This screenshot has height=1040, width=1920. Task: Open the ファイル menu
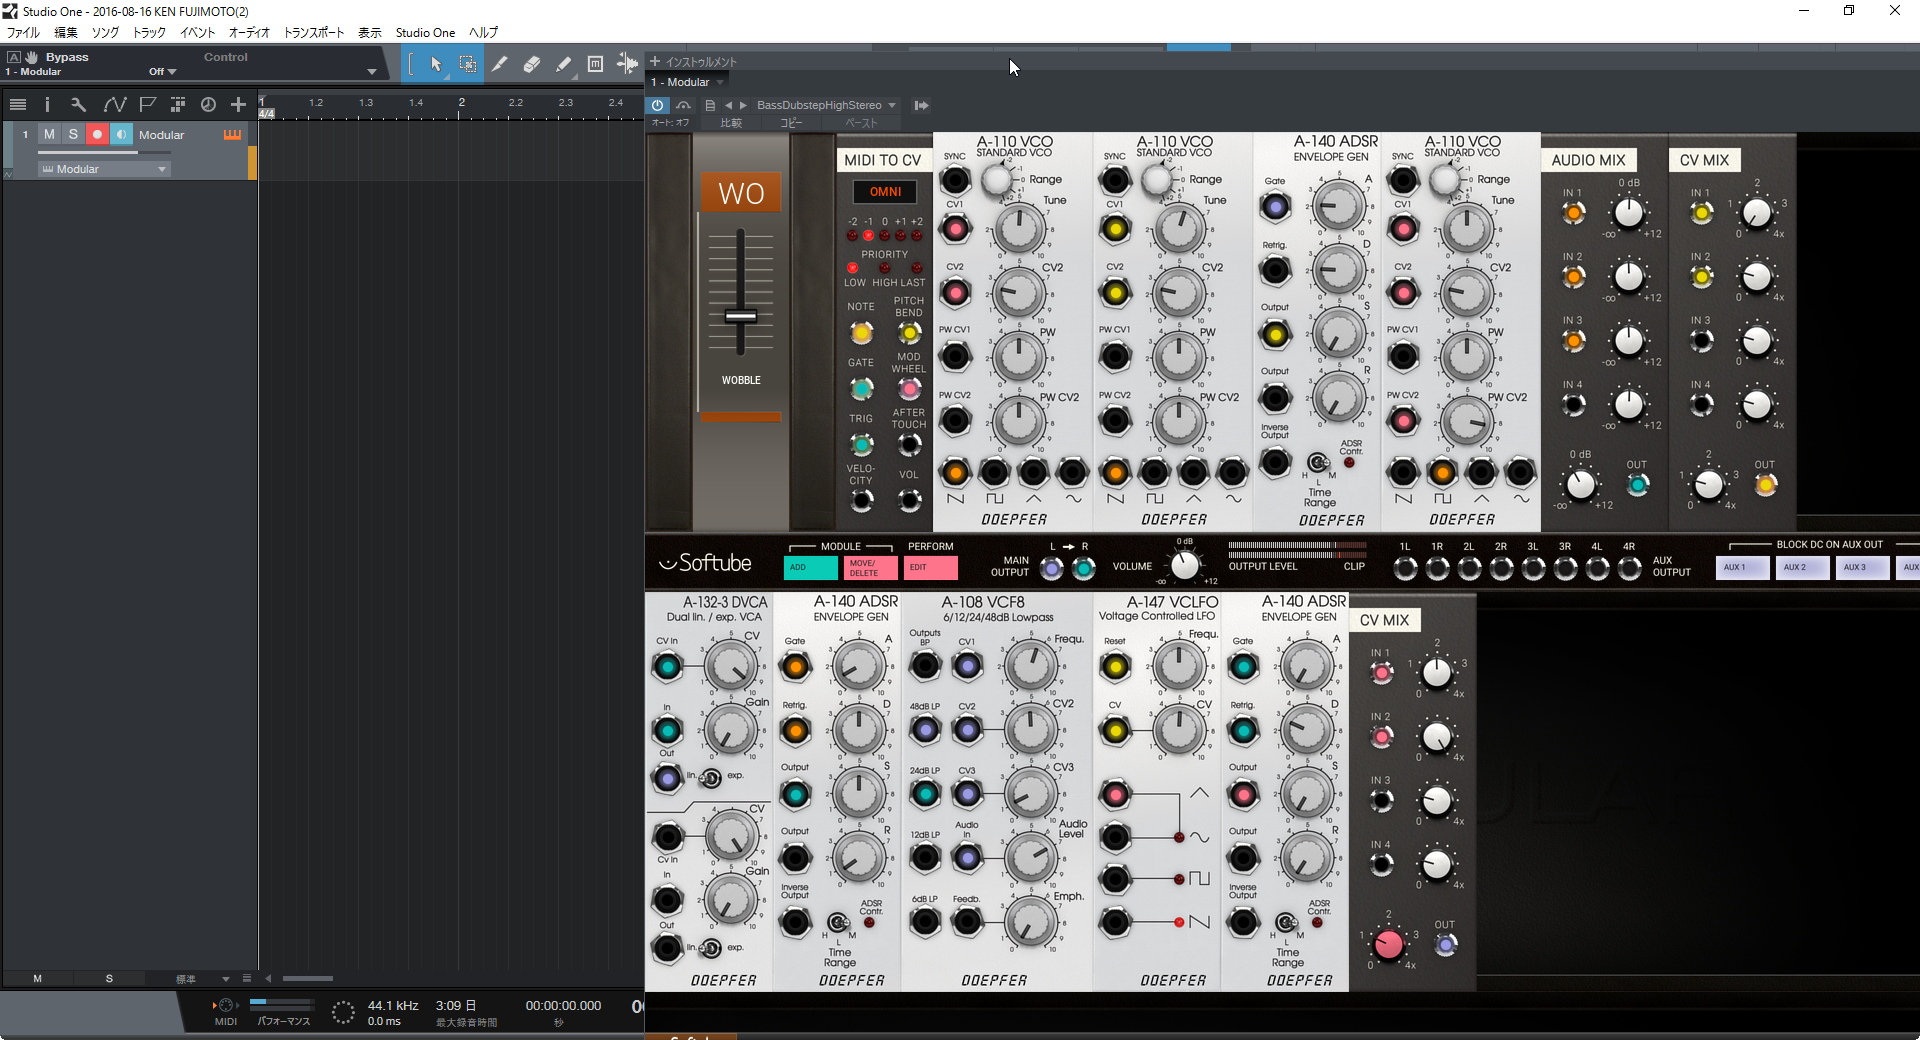(x=23, y=32)
